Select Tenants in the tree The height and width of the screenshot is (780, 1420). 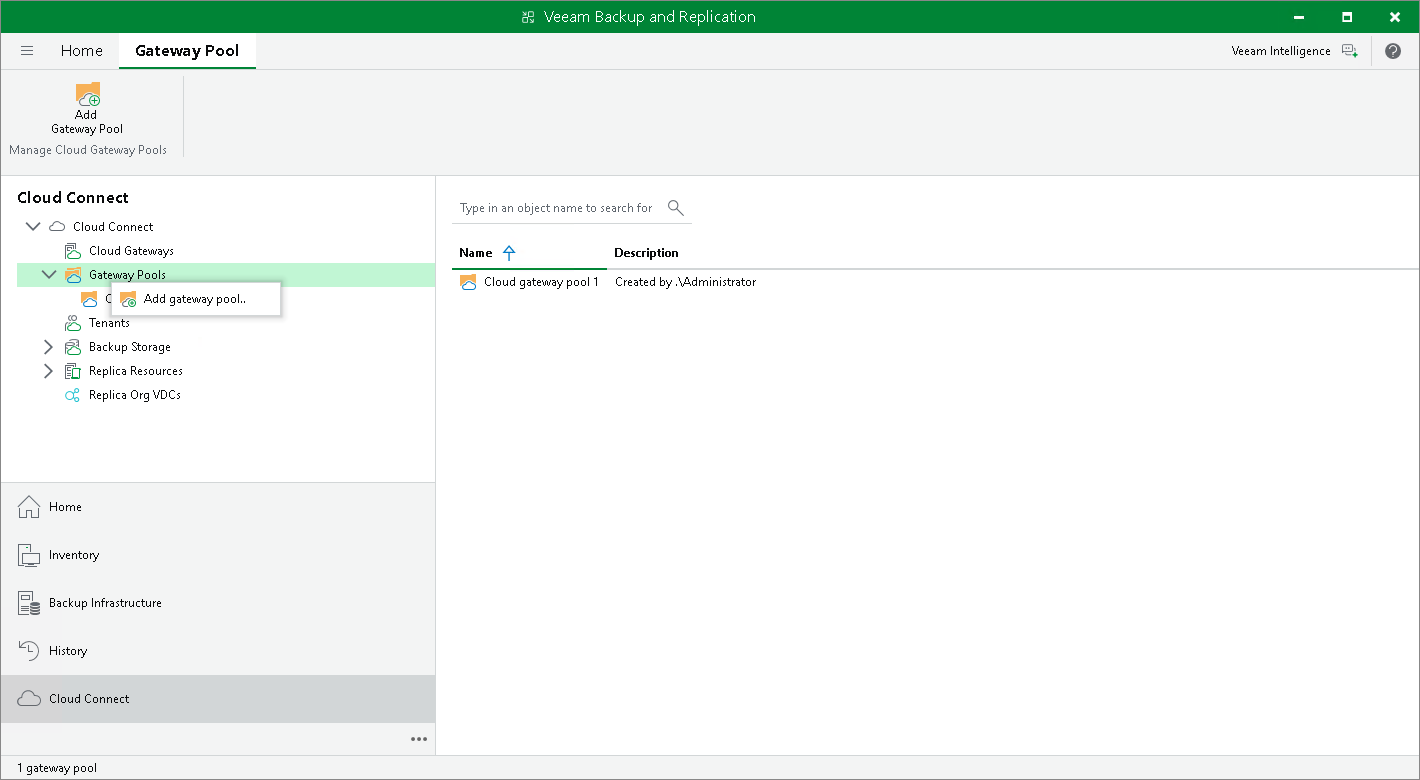click(109, 323)
